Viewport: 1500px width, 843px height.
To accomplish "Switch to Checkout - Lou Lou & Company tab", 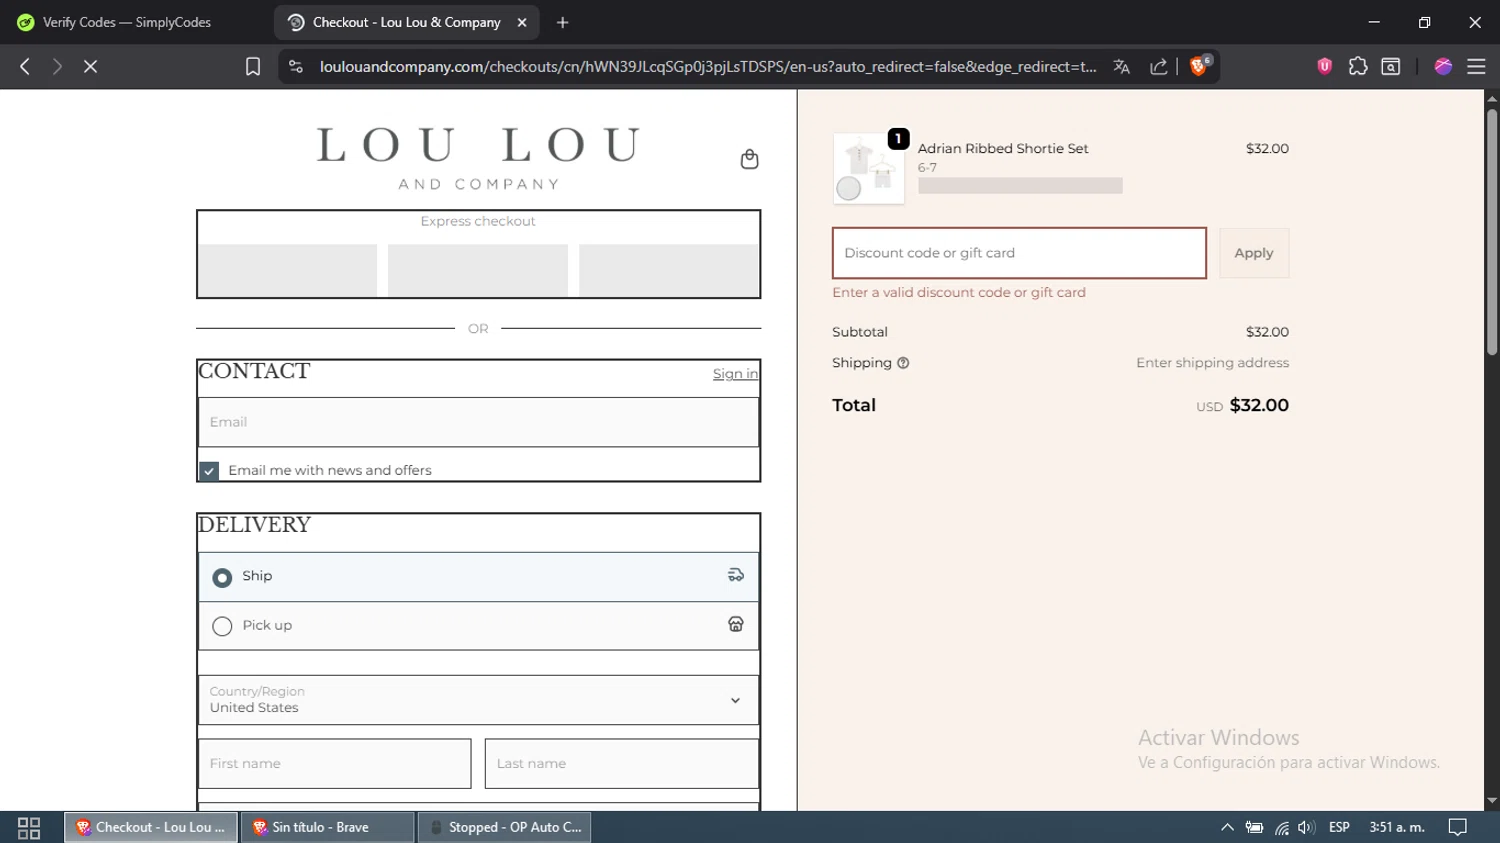I will [x=406, y=22].
